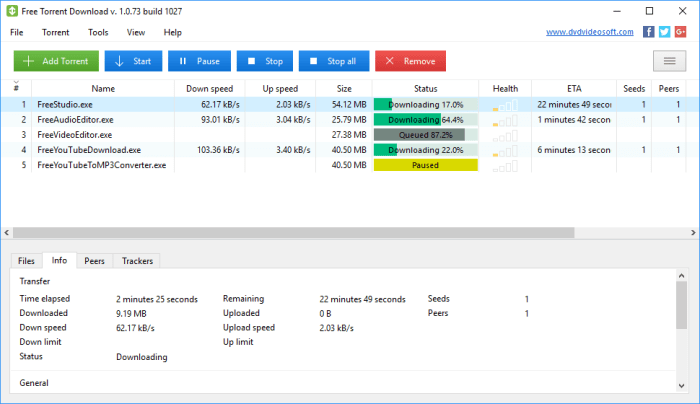Click the horizontal scrollbar right arrow

(693, 233)
